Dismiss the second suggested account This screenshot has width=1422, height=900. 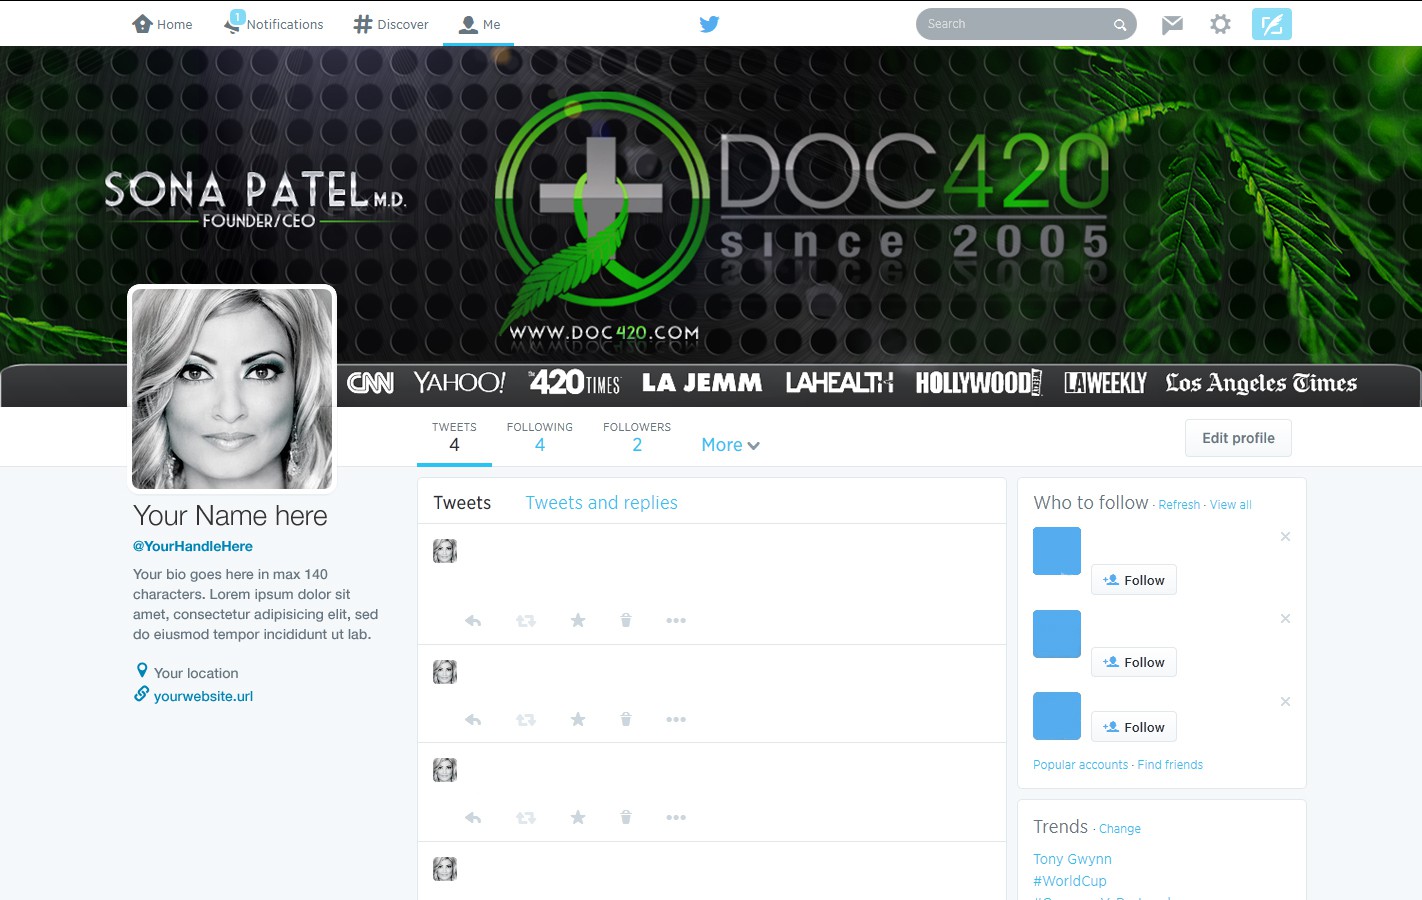pyautogui.click(x=1286, y=619)
